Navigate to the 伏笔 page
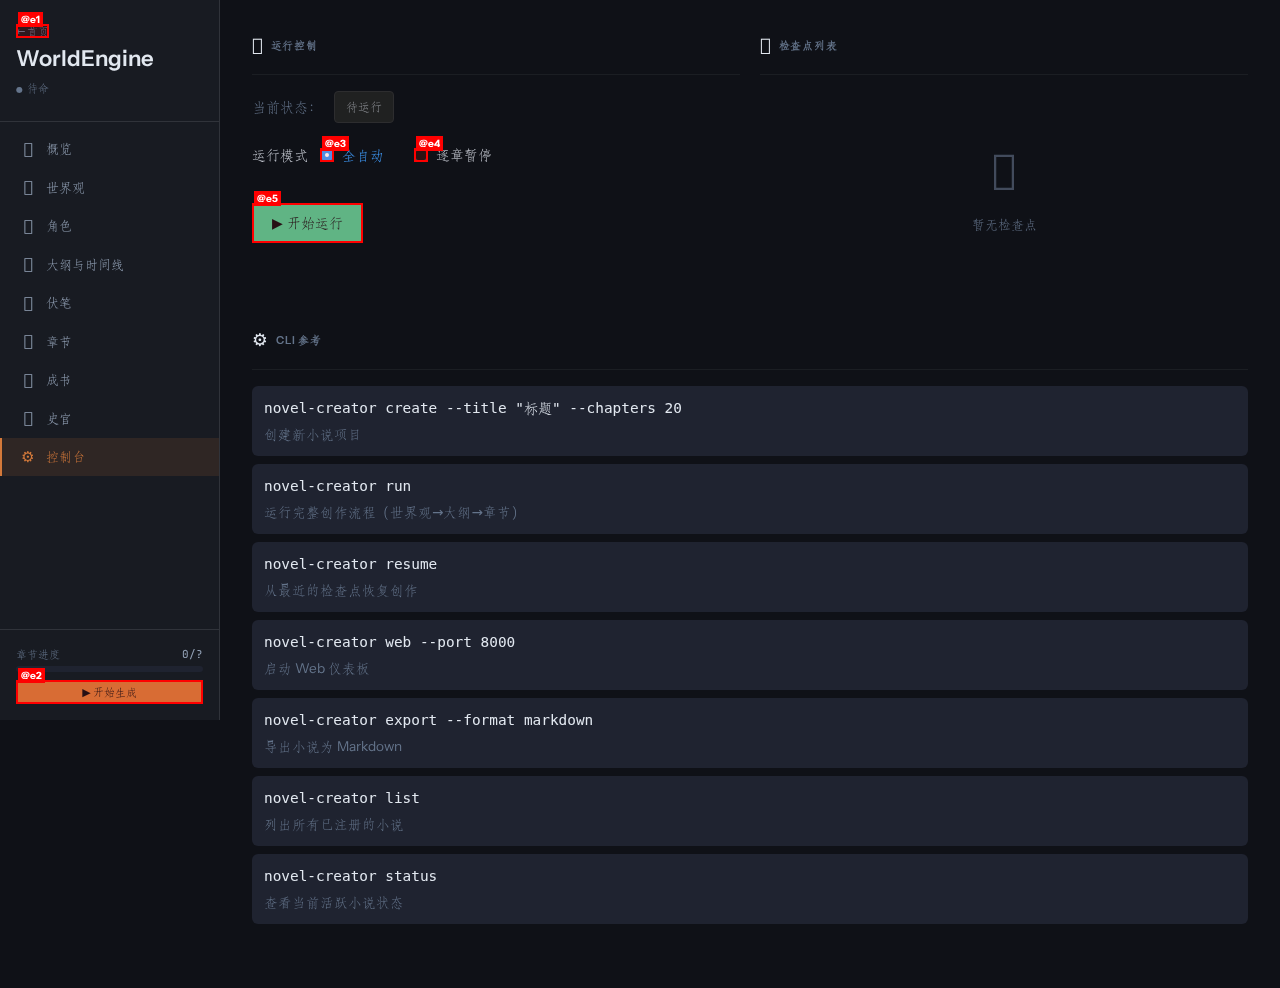The image size is (1280, 988). coord(110,303)
